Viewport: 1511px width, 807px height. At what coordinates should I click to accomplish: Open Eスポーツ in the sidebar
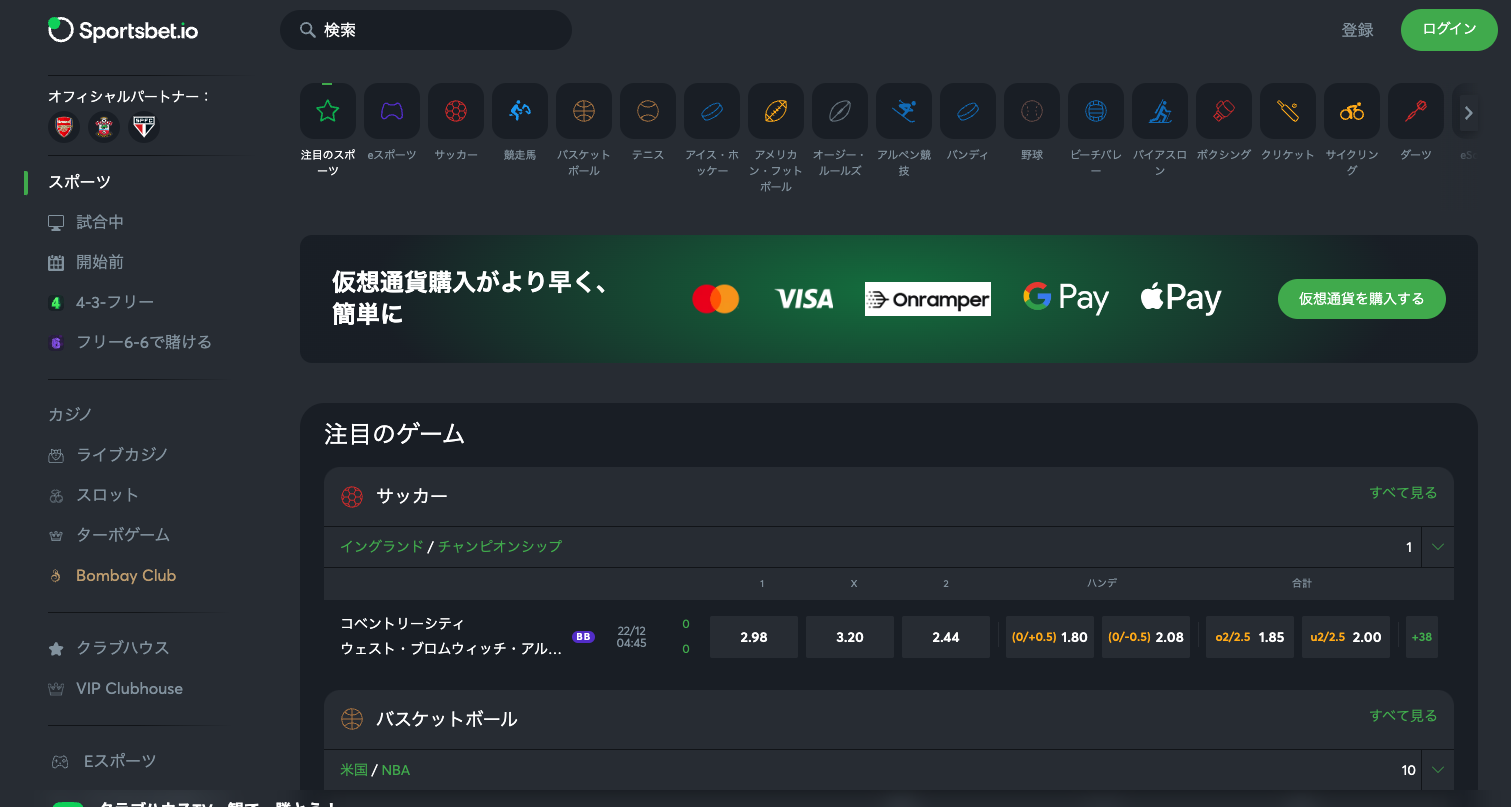click(103, 761)
